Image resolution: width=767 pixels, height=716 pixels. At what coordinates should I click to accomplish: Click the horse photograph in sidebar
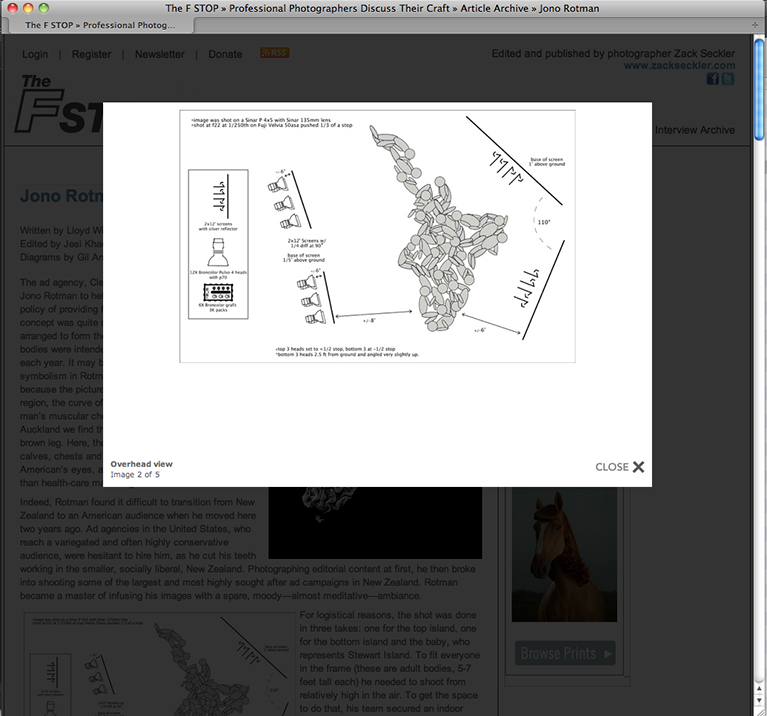(564, 555)
